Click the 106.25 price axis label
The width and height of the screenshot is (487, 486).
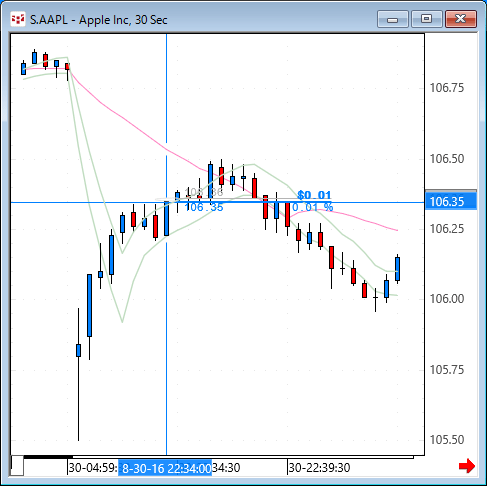click(447, 229)
